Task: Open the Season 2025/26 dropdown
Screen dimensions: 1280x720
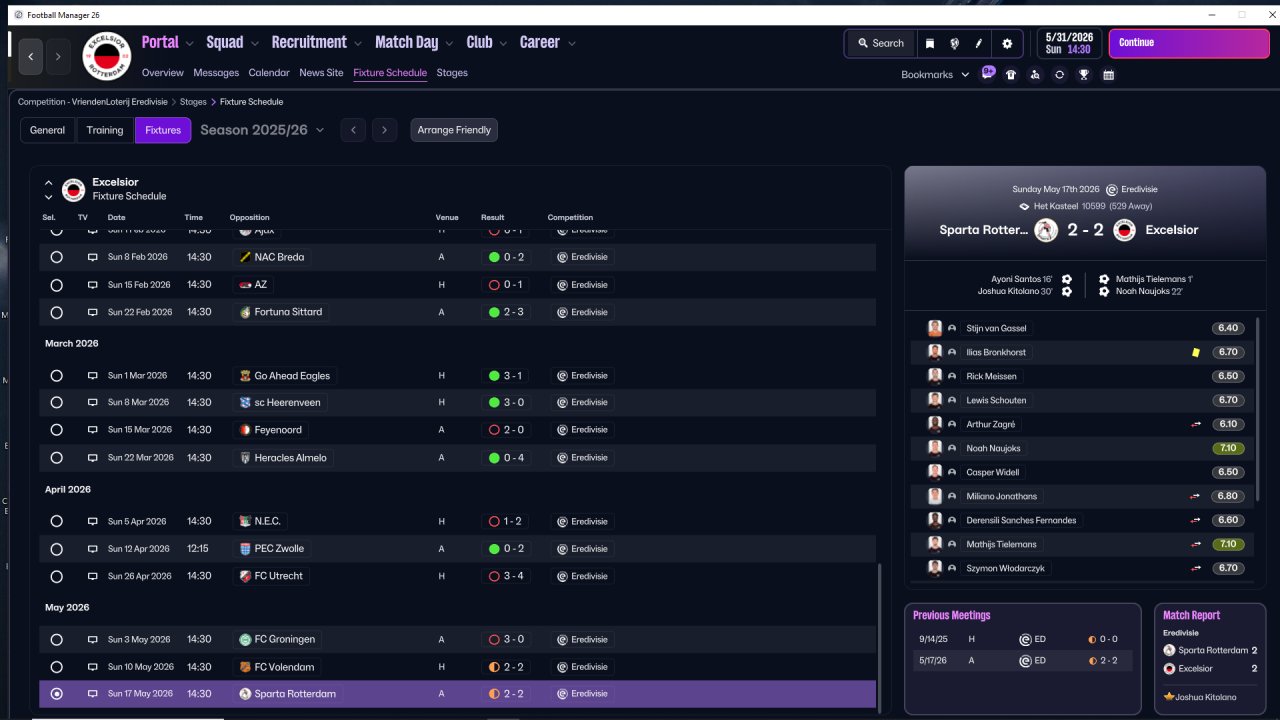Action: click(x=262, y=130)
